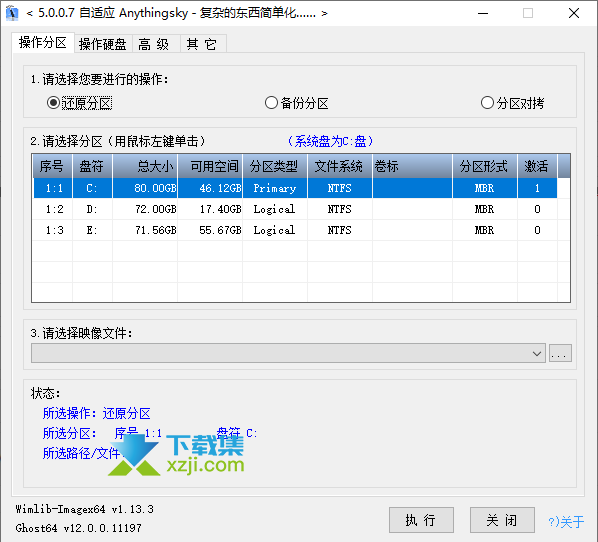
Task: Click the 激活 column header
Action: pyautogui.click(x=537, y=166)
